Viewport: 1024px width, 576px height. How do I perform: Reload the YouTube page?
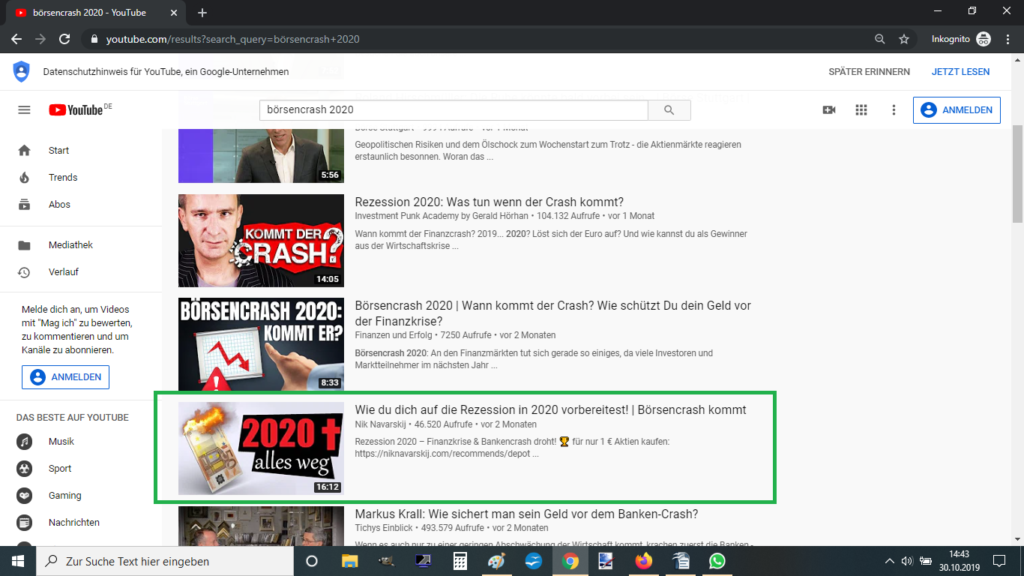coord(64,39)
